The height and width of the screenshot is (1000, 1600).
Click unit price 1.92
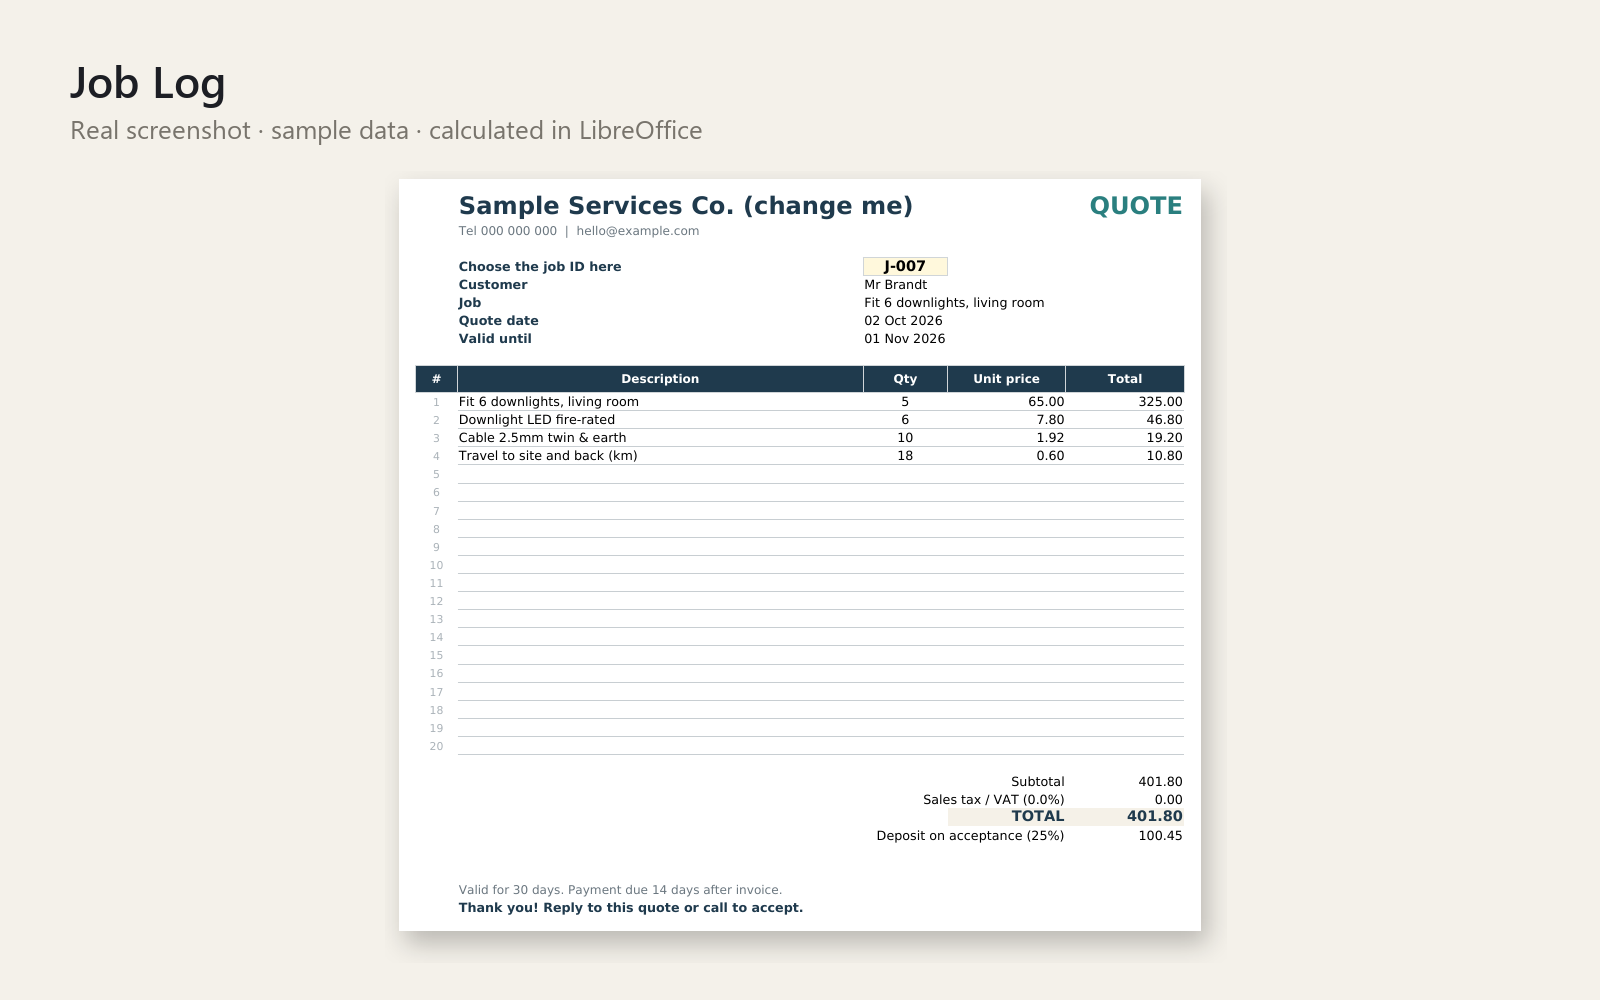click(x=1050, y=438)
